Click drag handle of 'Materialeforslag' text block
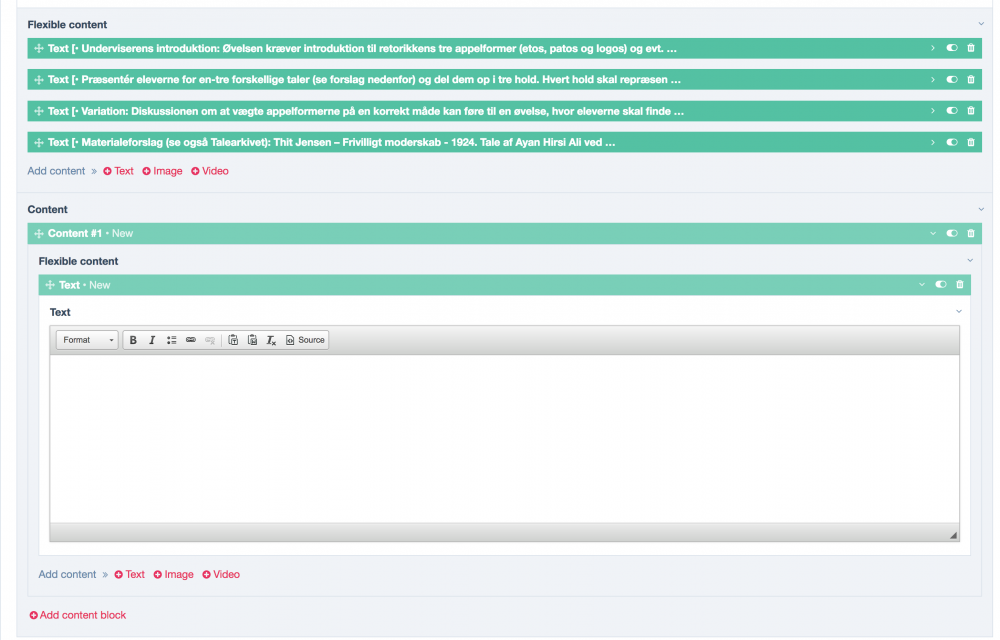 [38, 142]
